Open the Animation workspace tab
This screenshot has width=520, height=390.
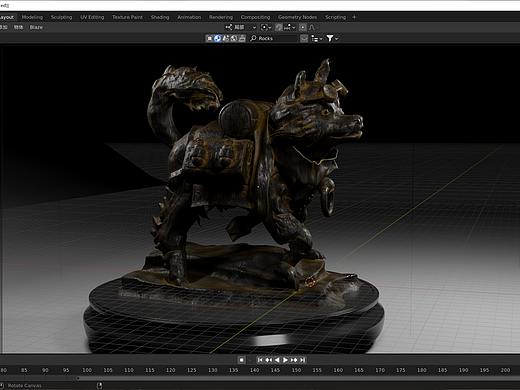coord(189,17)
